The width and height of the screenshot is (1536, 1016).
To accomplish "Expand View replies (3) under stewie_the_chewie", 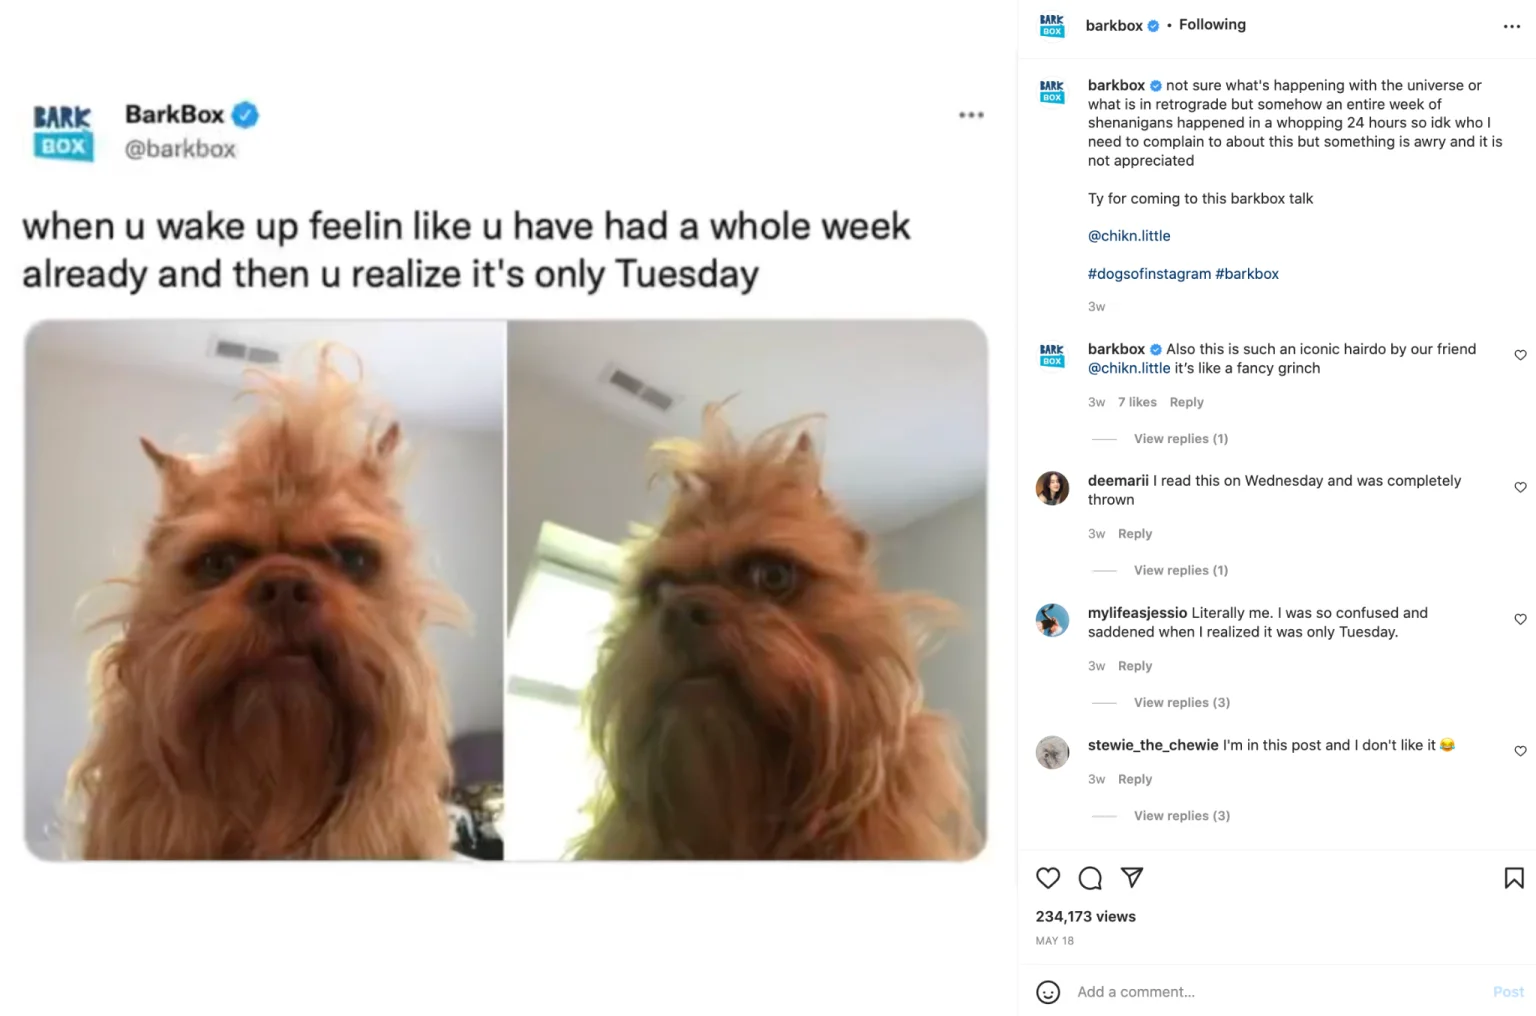I will (x=1181, y=815).
